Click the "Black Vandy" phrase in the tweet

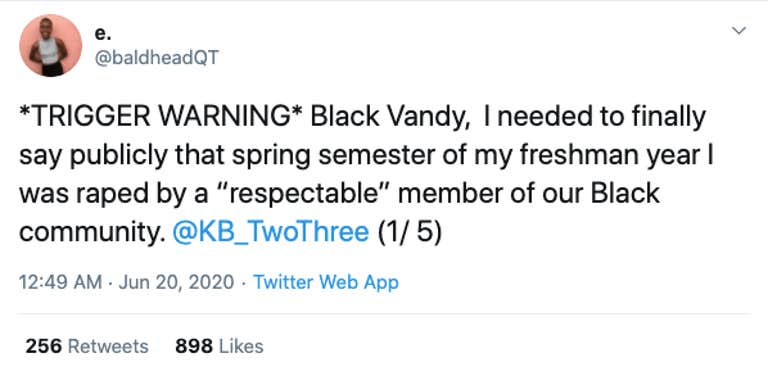(390, 118)
